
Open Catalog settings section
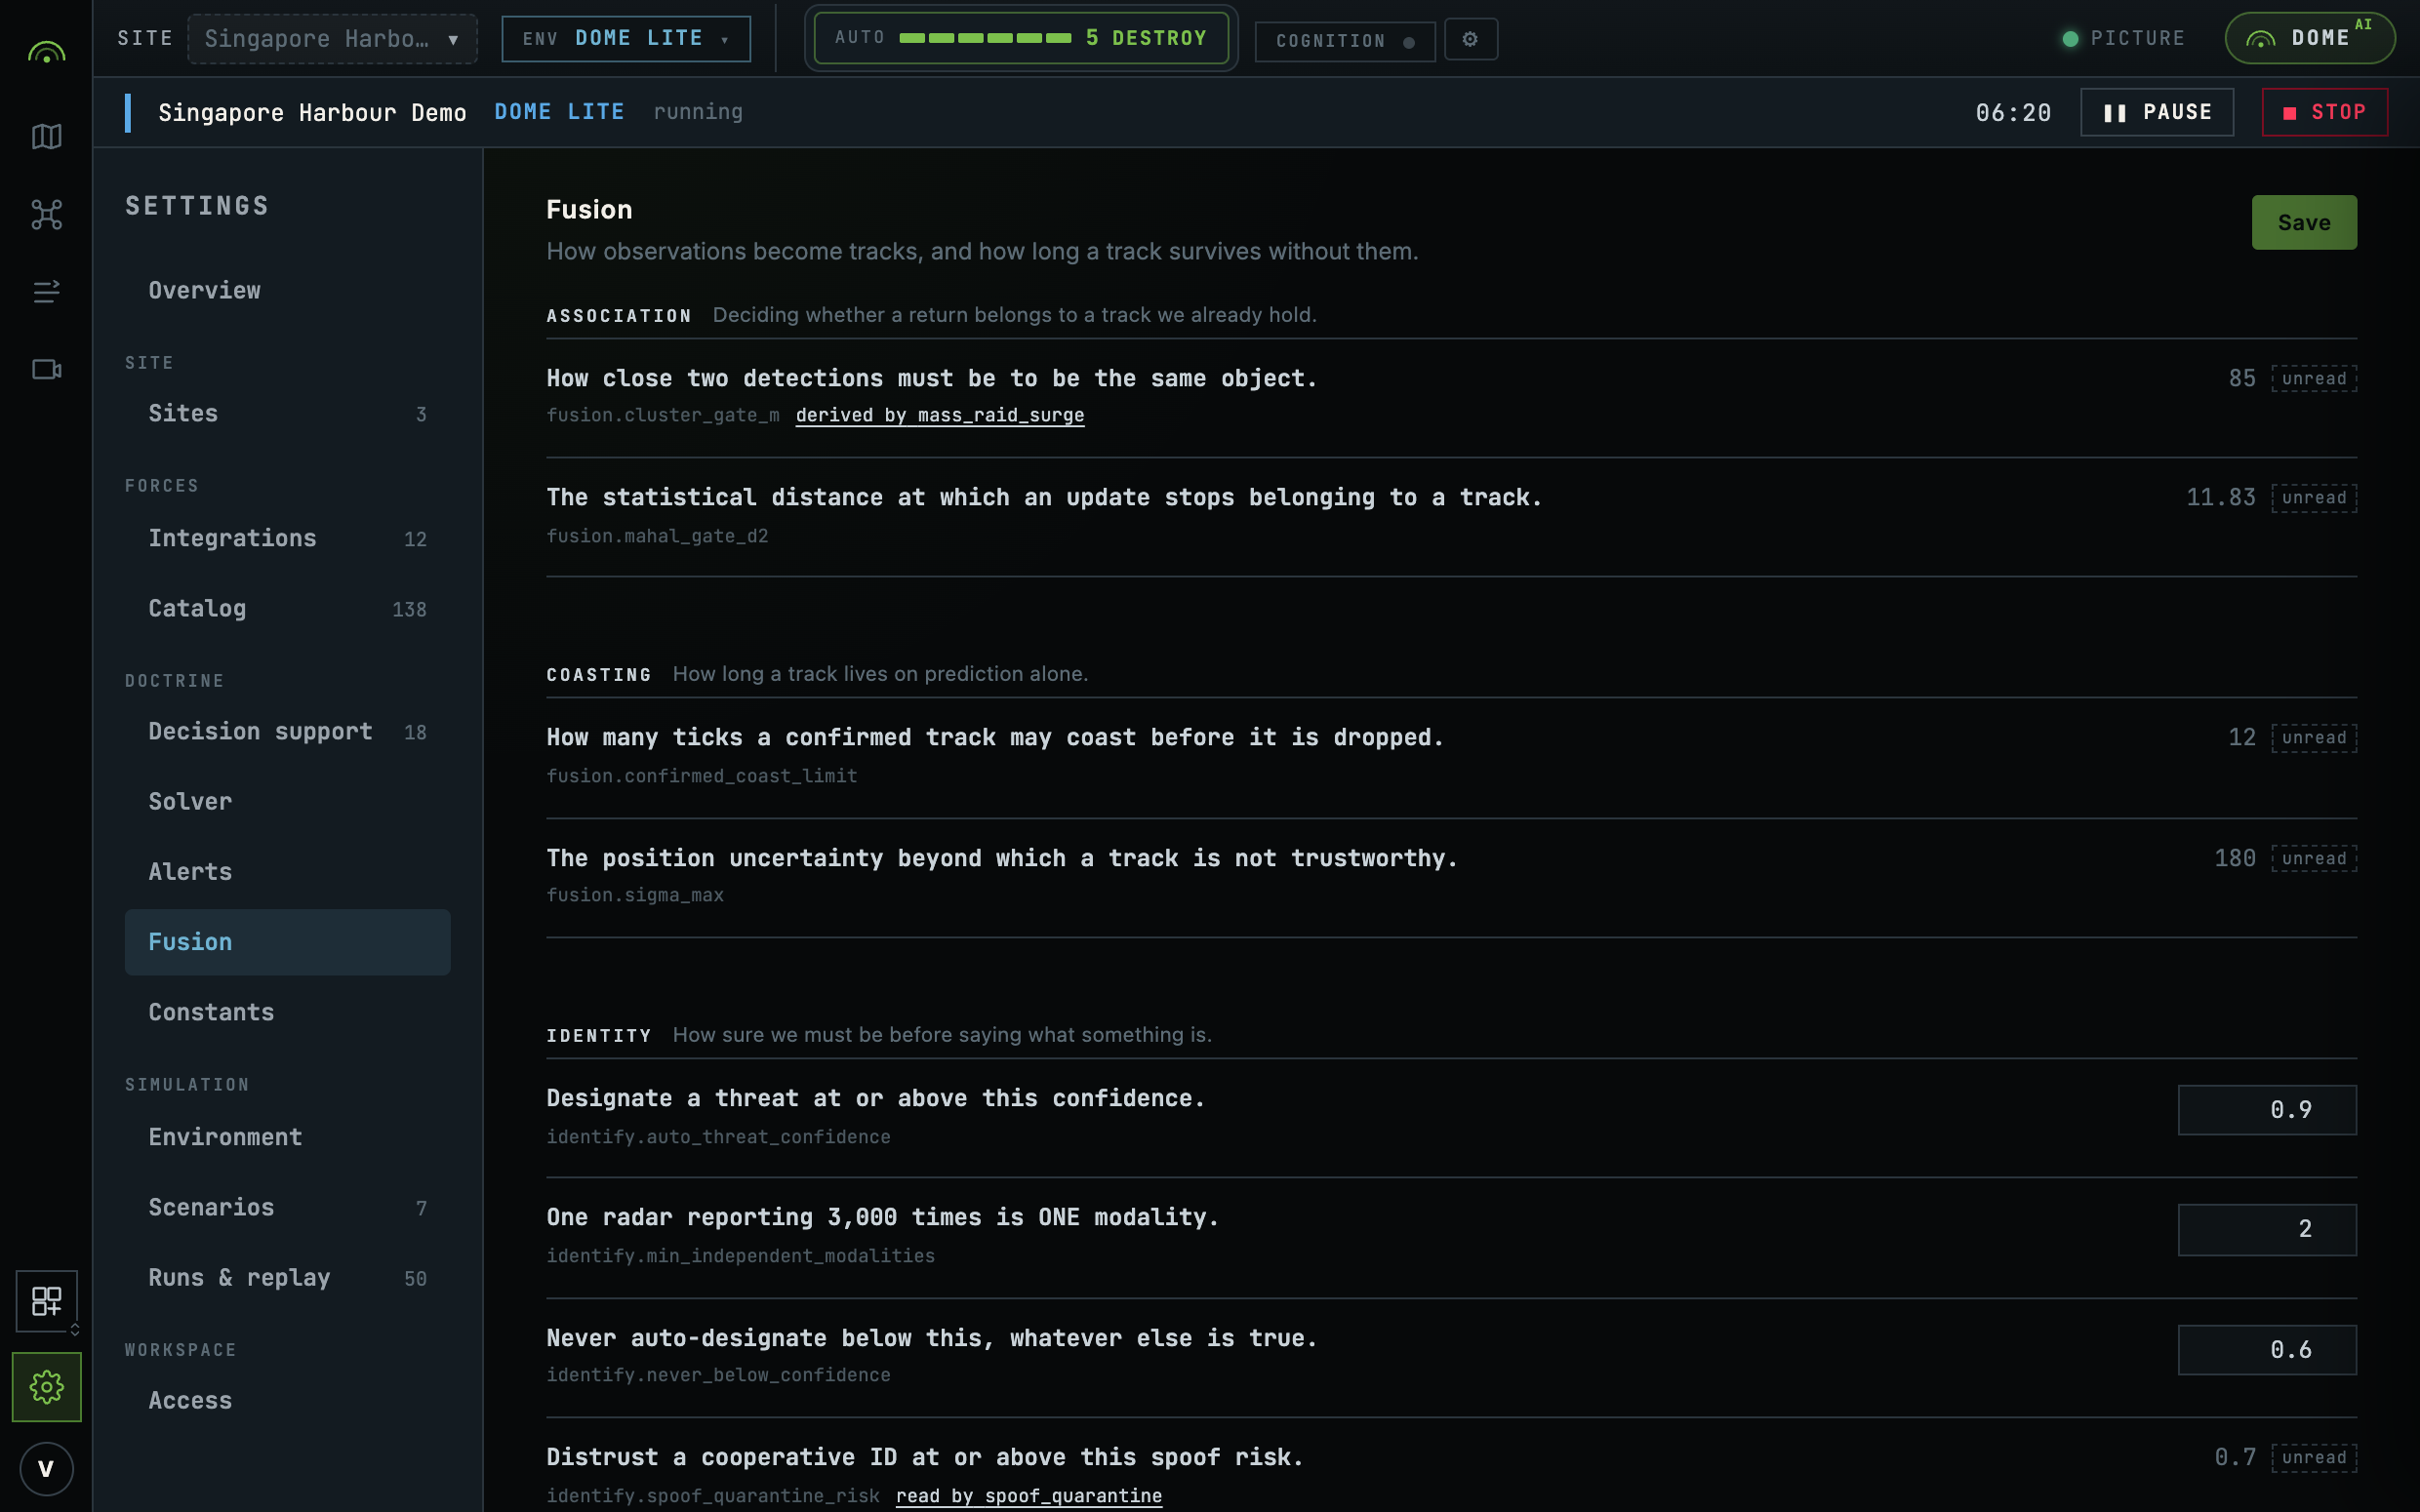(287, 608)
